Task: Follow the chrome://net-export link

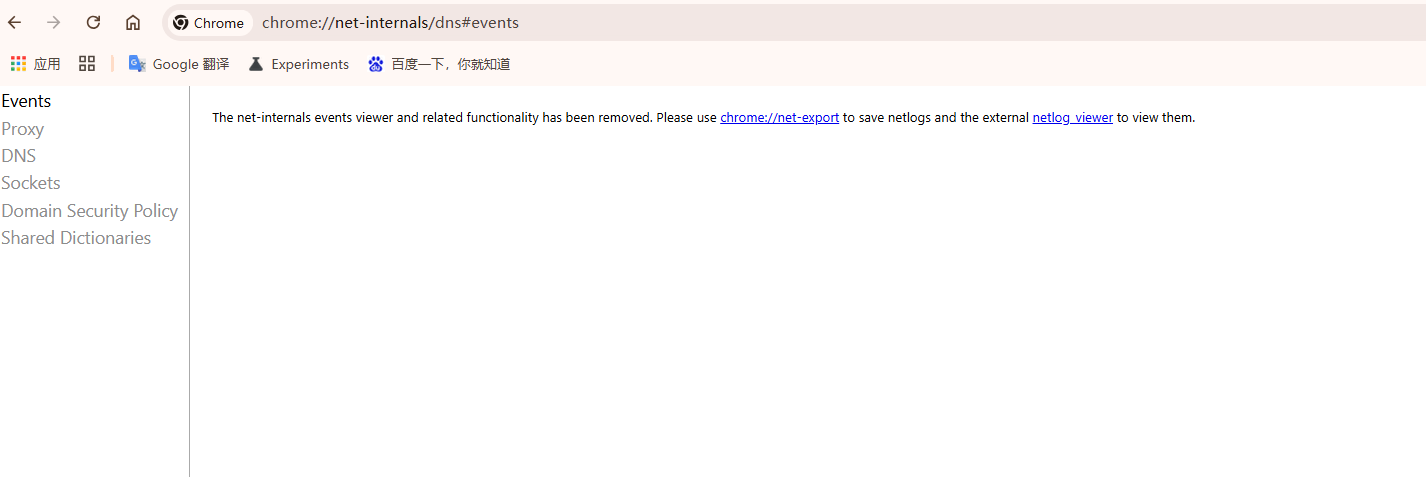Action: point(779,117)
